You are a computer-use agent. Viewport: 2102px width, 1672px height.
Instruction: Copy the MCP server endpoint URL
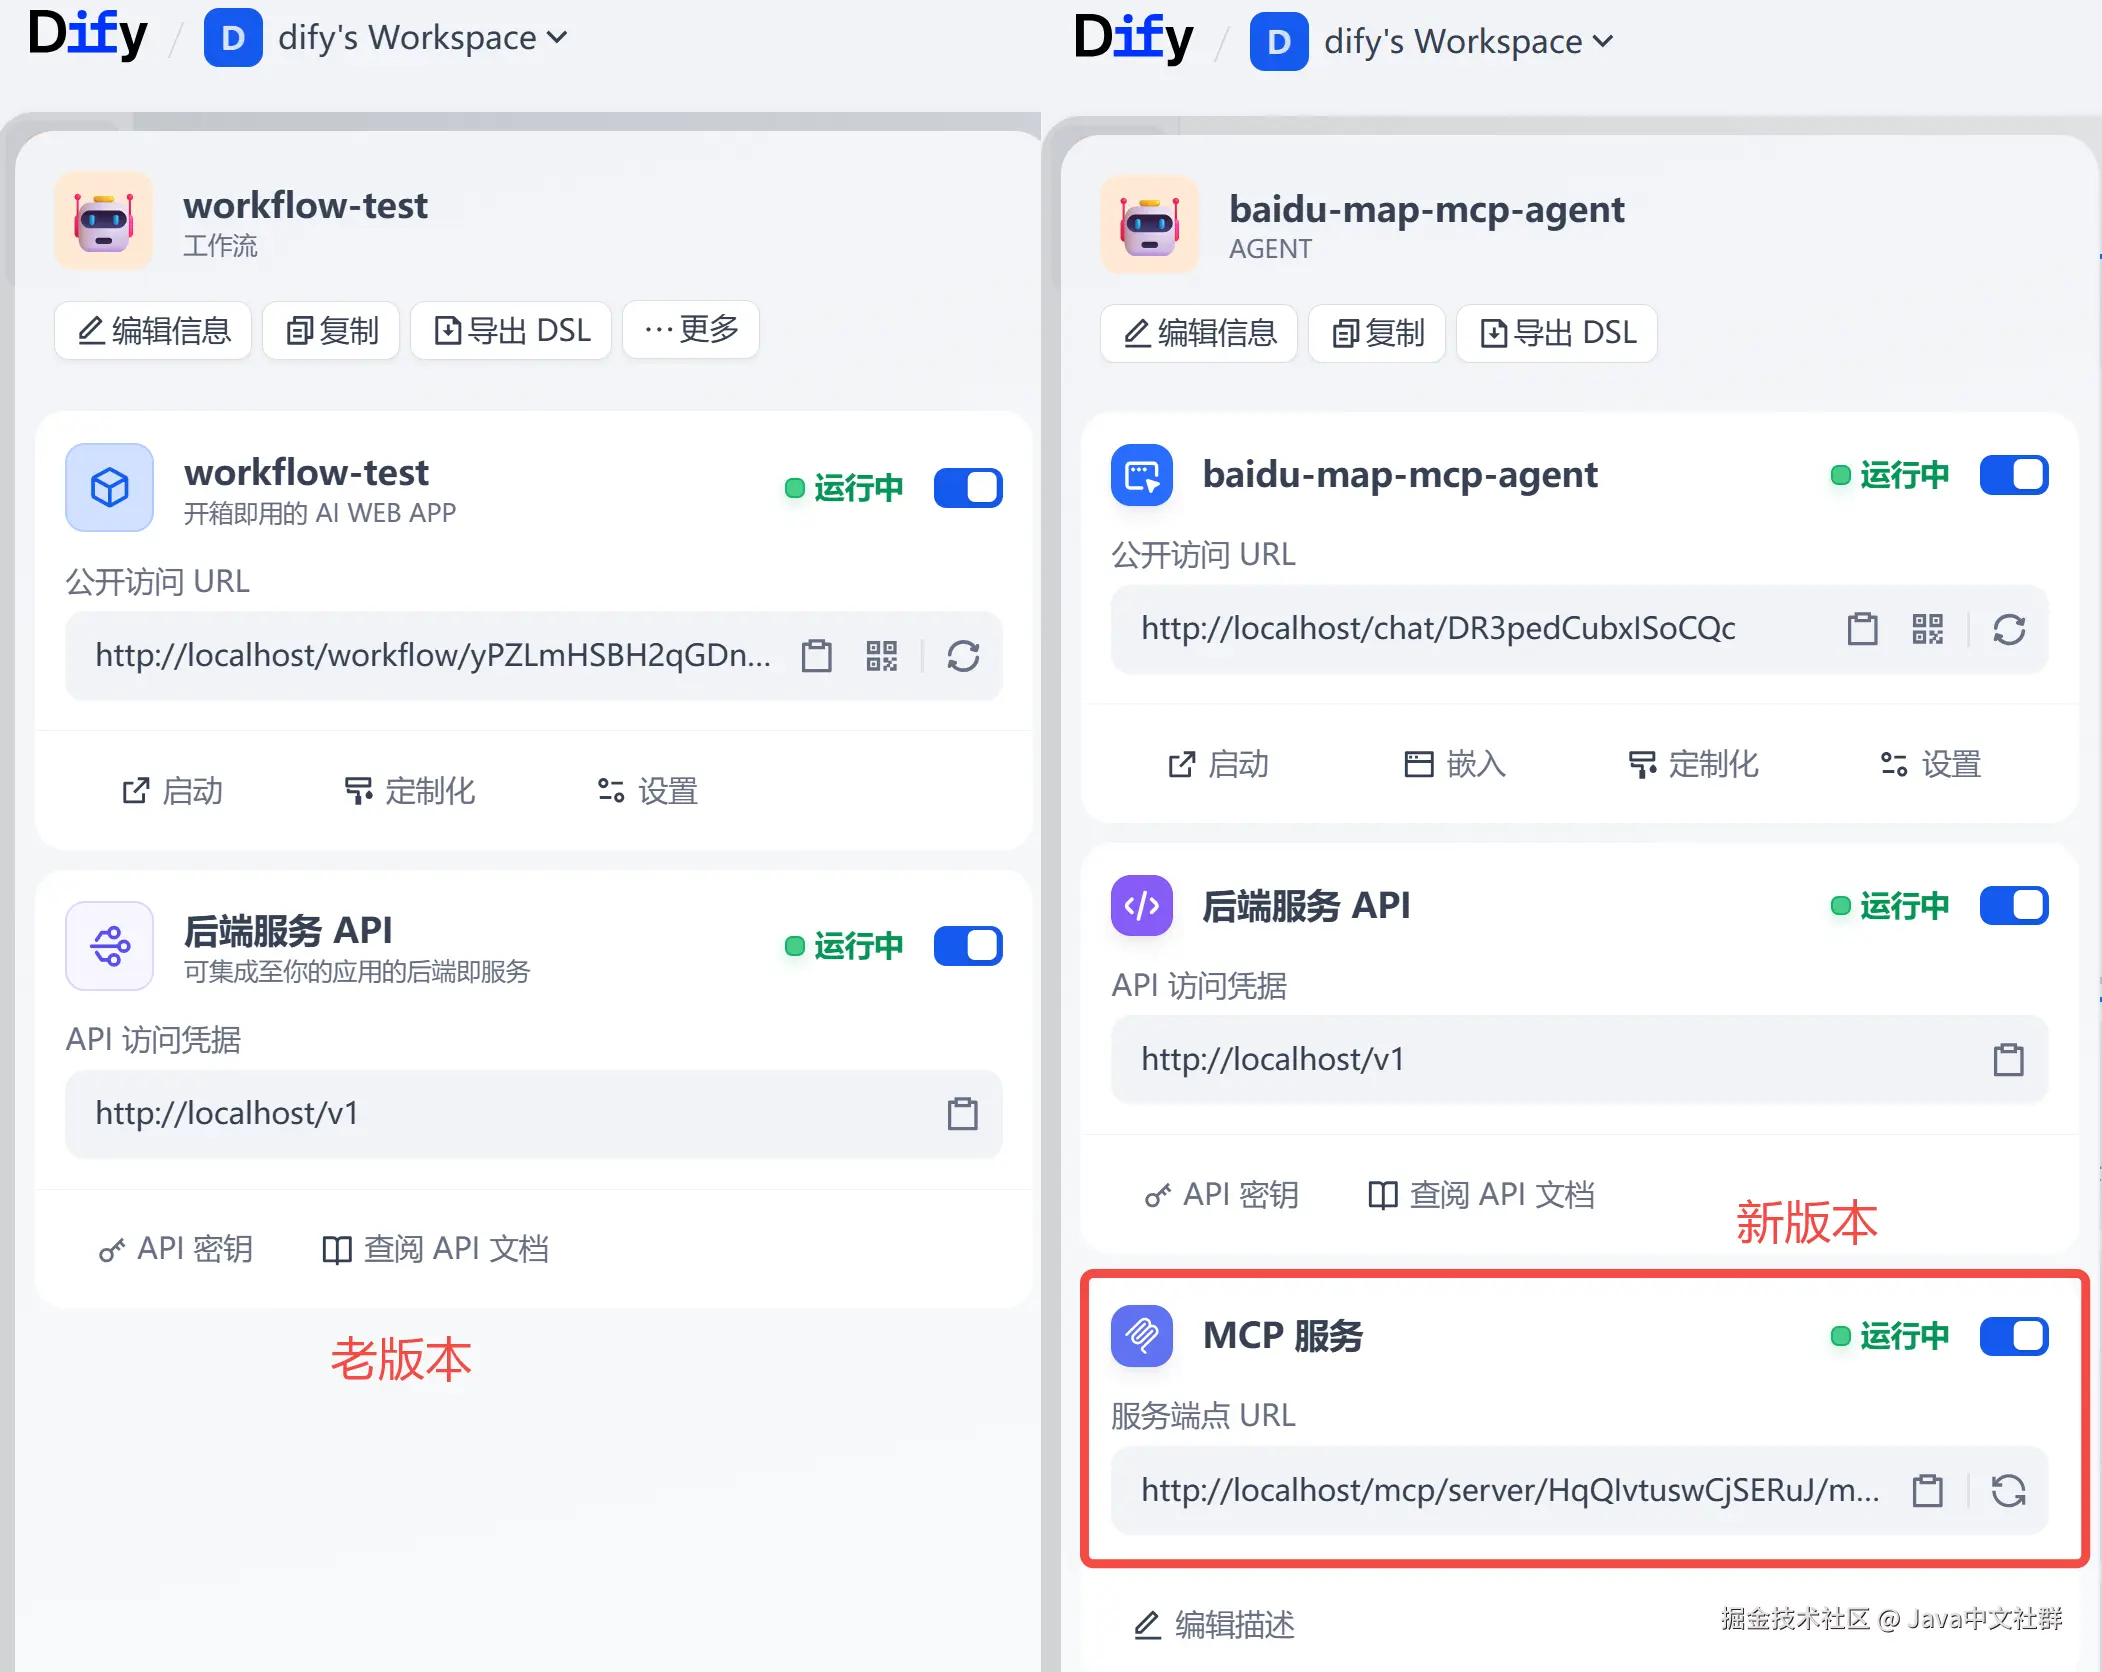pyautogui.click(x=1927, y=1491)
